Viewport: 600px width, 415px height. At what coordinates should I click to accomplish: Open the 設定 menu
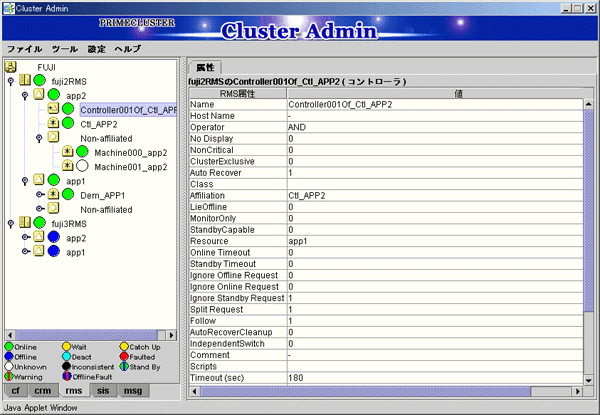(x=96, y=49)
